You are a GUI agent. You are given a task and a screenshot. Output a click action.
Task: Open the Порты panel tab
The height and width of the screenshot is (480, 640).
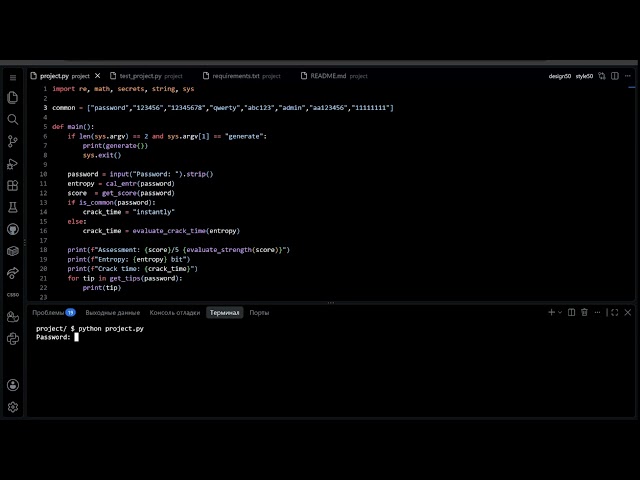click(x=259, y=313)
